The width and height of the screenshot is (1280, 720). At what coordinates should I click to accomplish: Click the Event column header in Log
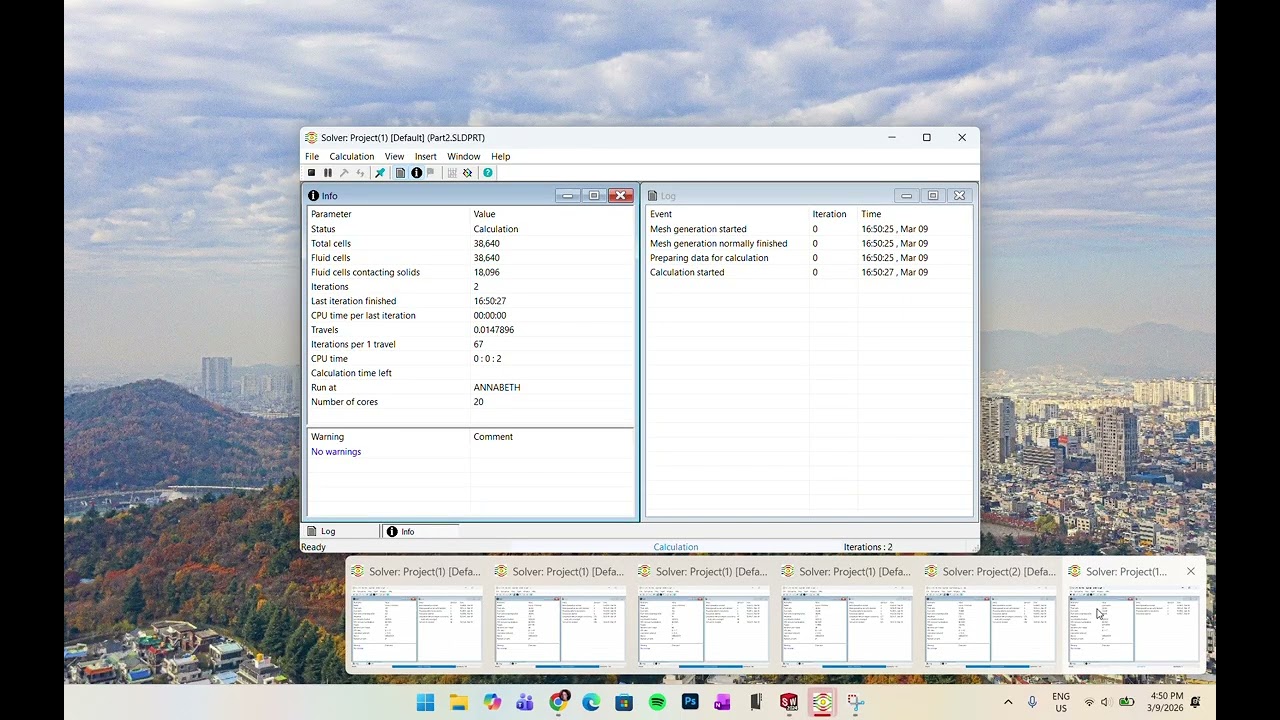point(727,214)
